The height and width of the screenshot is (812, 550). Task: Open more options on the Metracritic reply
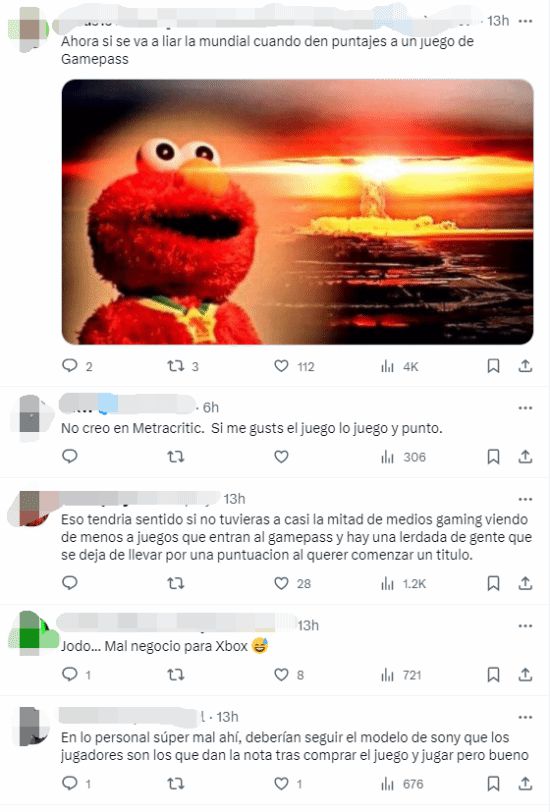pyautogui.click(x=525, y=408)
